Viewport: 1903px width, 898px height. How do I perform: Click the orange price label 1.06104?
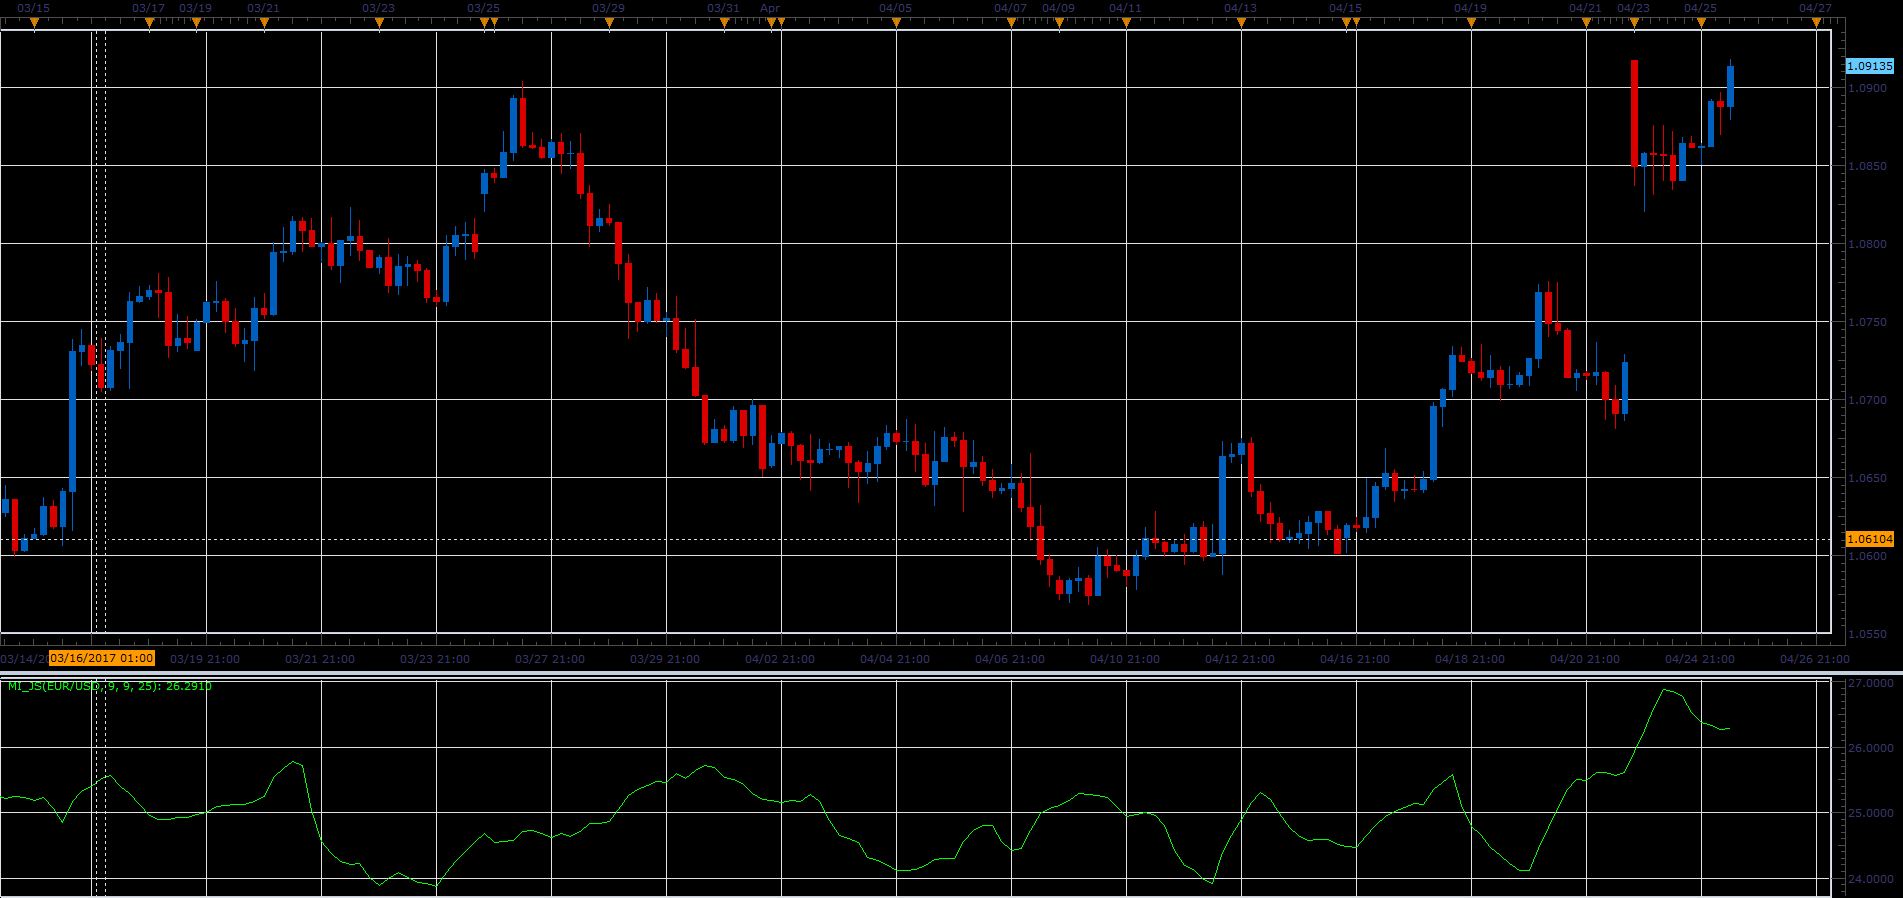1869,539
